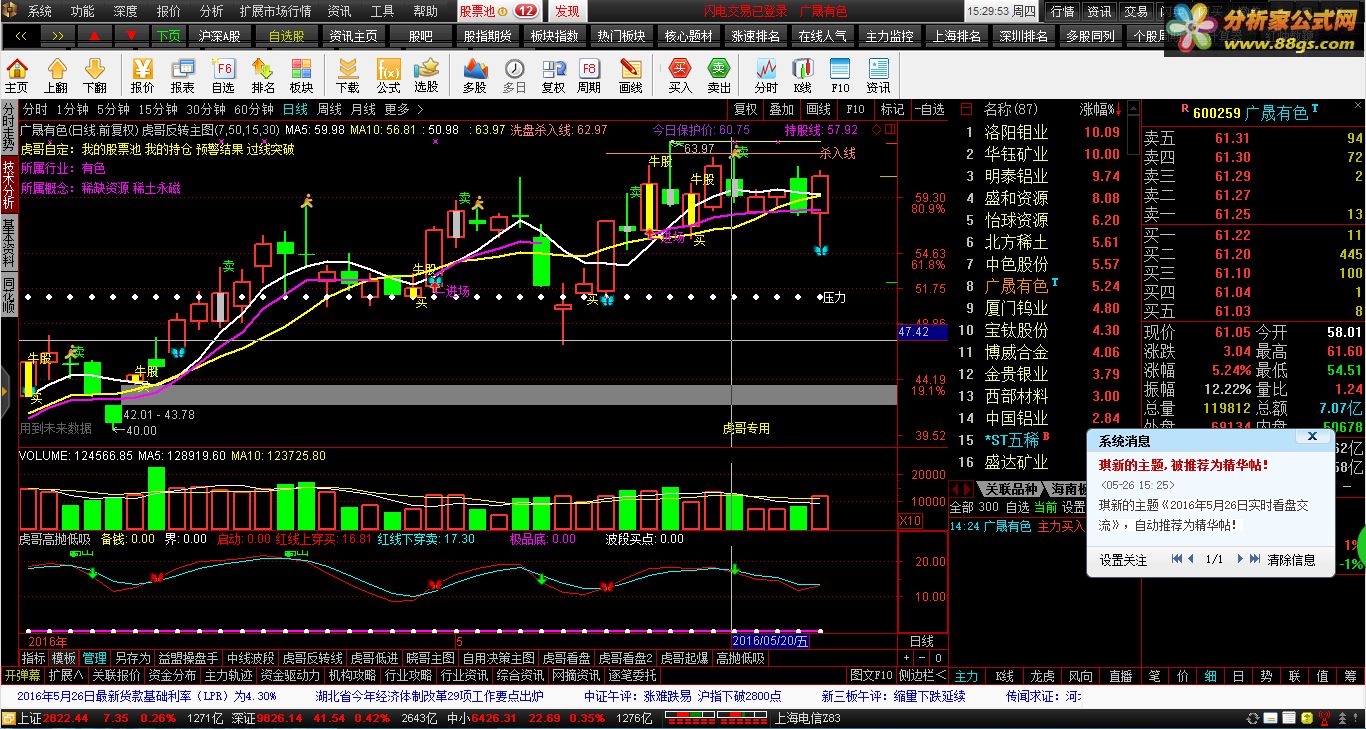Click the green 卖出 sell icon
The image size is (1366, 729).
coord(719,76)
